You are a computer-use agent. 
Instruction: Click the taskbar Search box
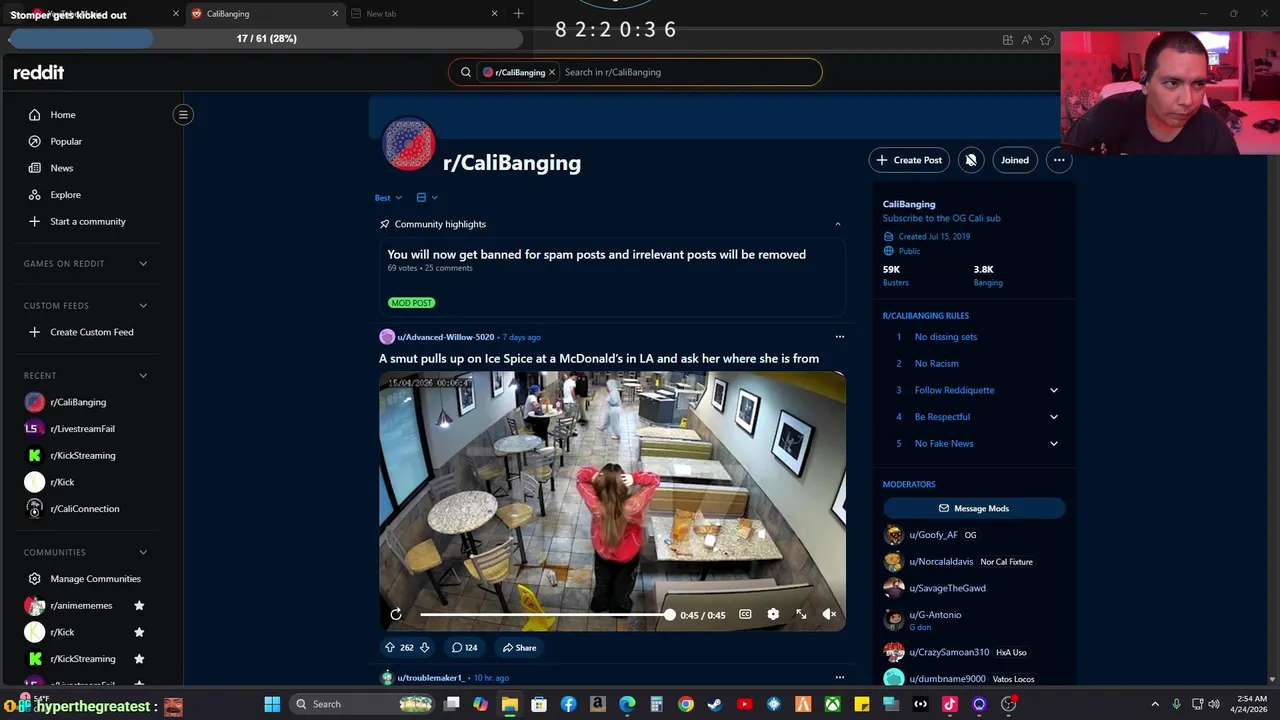pyautogui.click(x=362, y=704)
